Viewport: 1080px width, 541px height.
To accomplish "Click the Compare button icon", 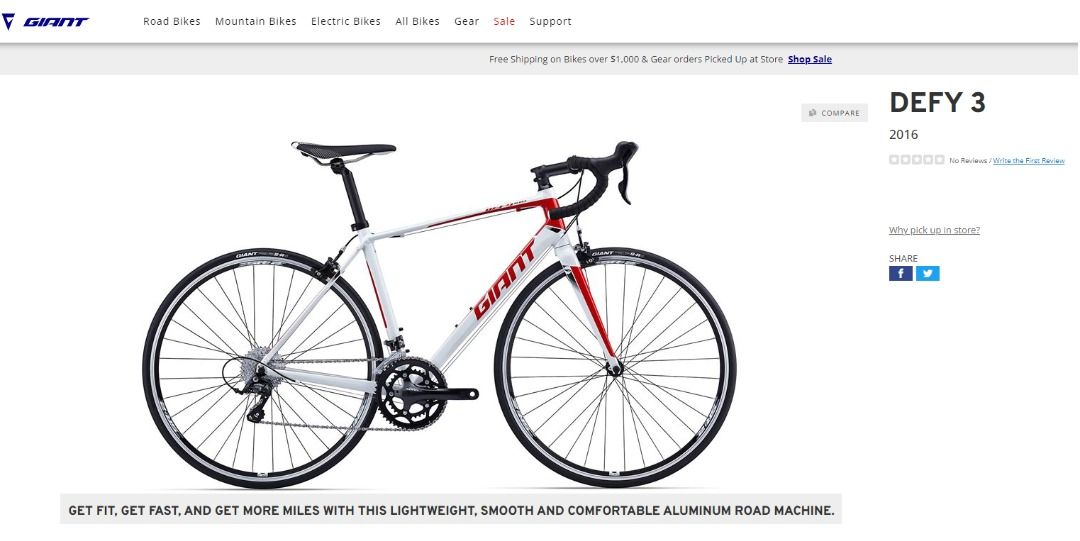I will [x=813, y=113].
